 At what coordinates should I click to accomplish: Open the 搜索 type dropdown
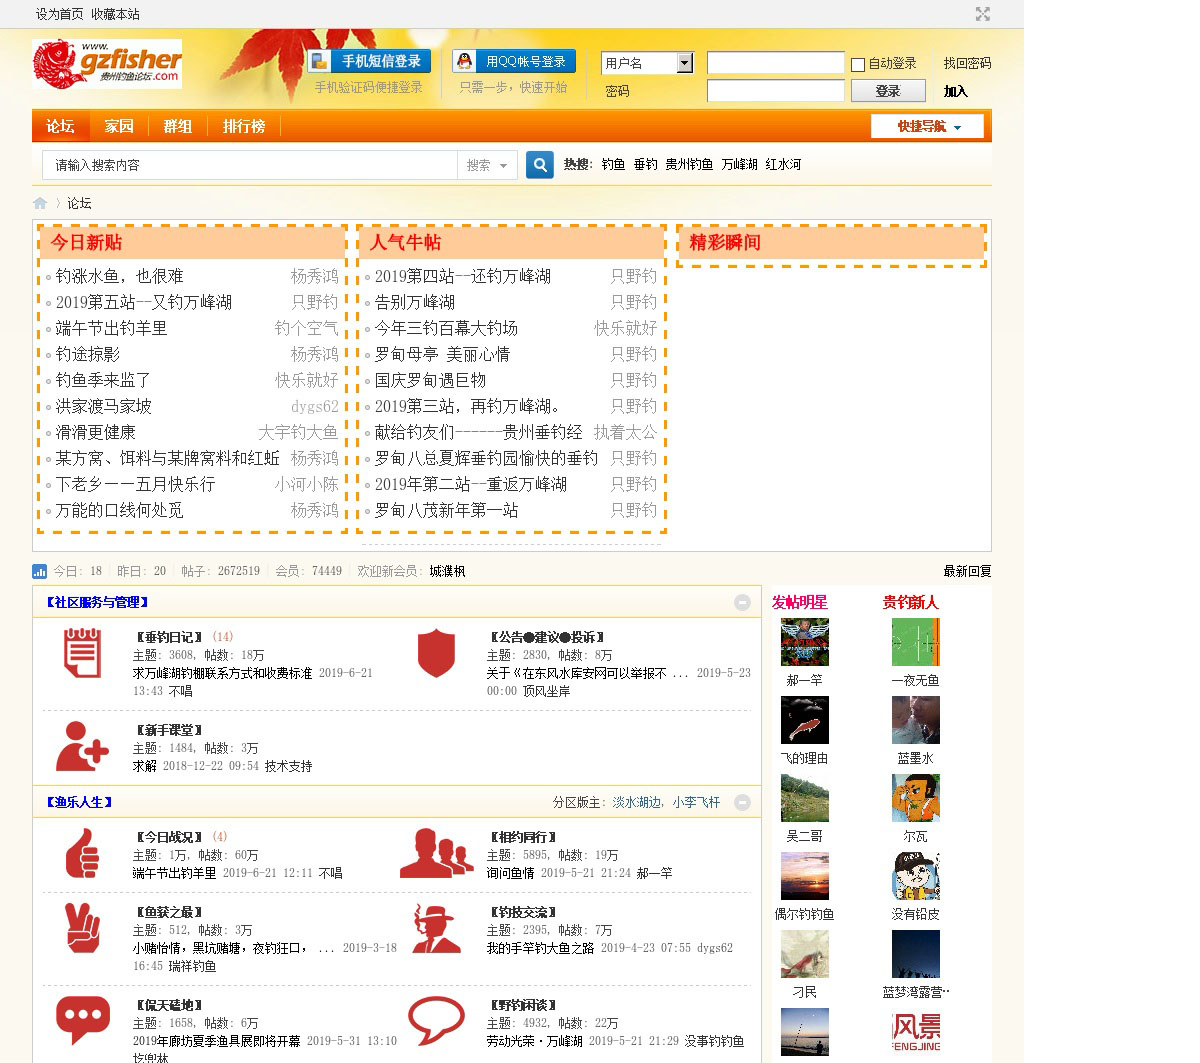487,165
